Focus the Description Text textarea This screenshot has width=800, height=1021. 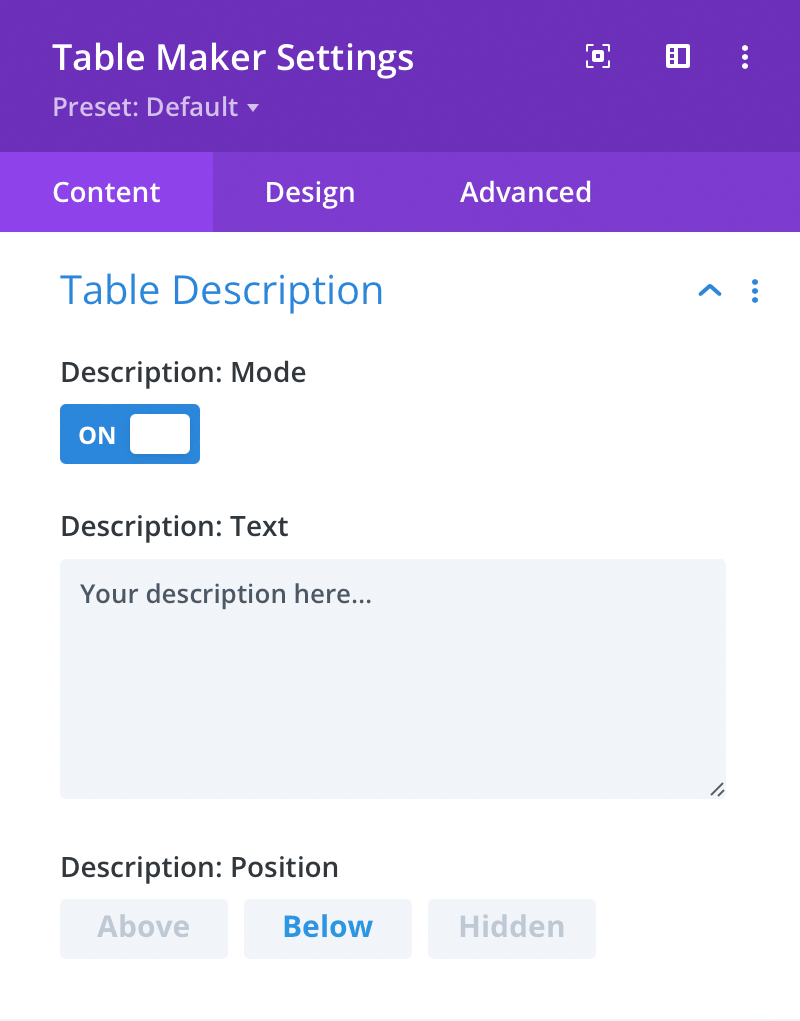393,678
